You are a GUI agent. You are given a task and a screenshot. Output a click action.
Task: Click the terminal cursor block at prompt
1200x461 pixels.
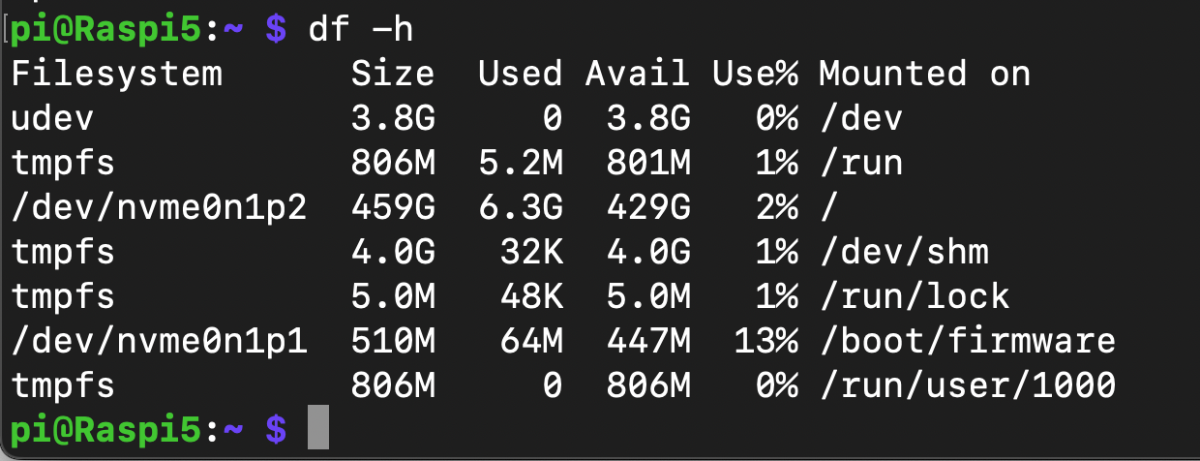tap(317, 428)
